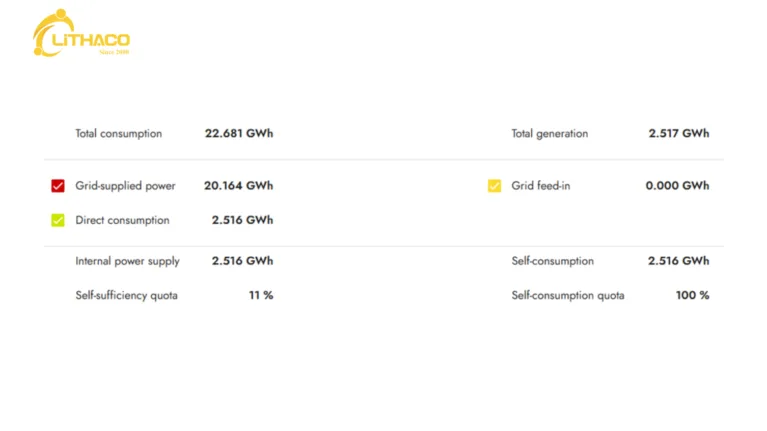This screenshot has height=431, width=767.
Task: Select the Total generation label
Action: point(550,134)
